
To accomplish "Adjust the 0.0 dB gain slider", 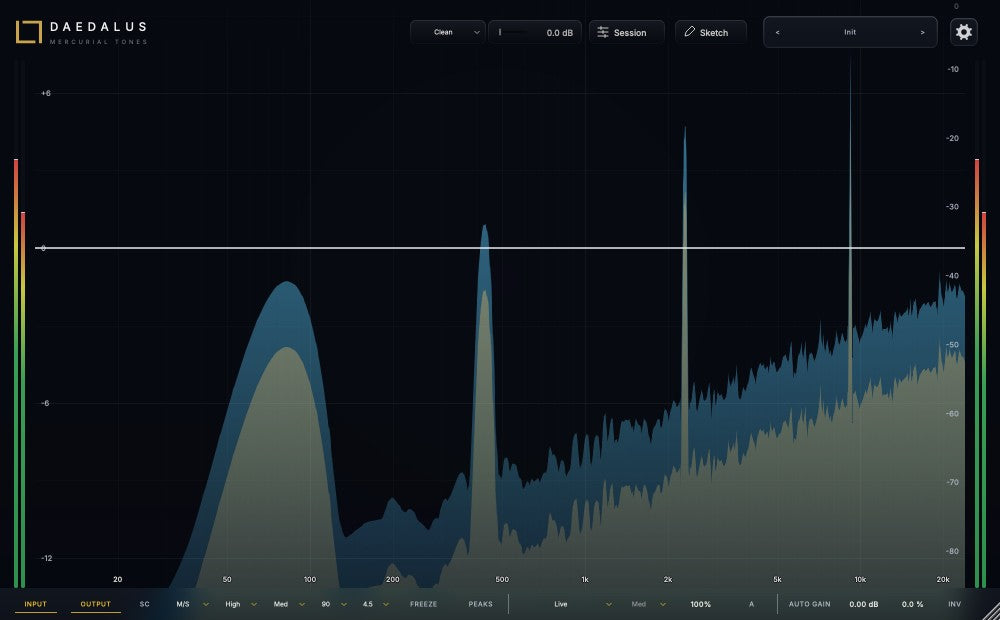I will click(535, 33).
